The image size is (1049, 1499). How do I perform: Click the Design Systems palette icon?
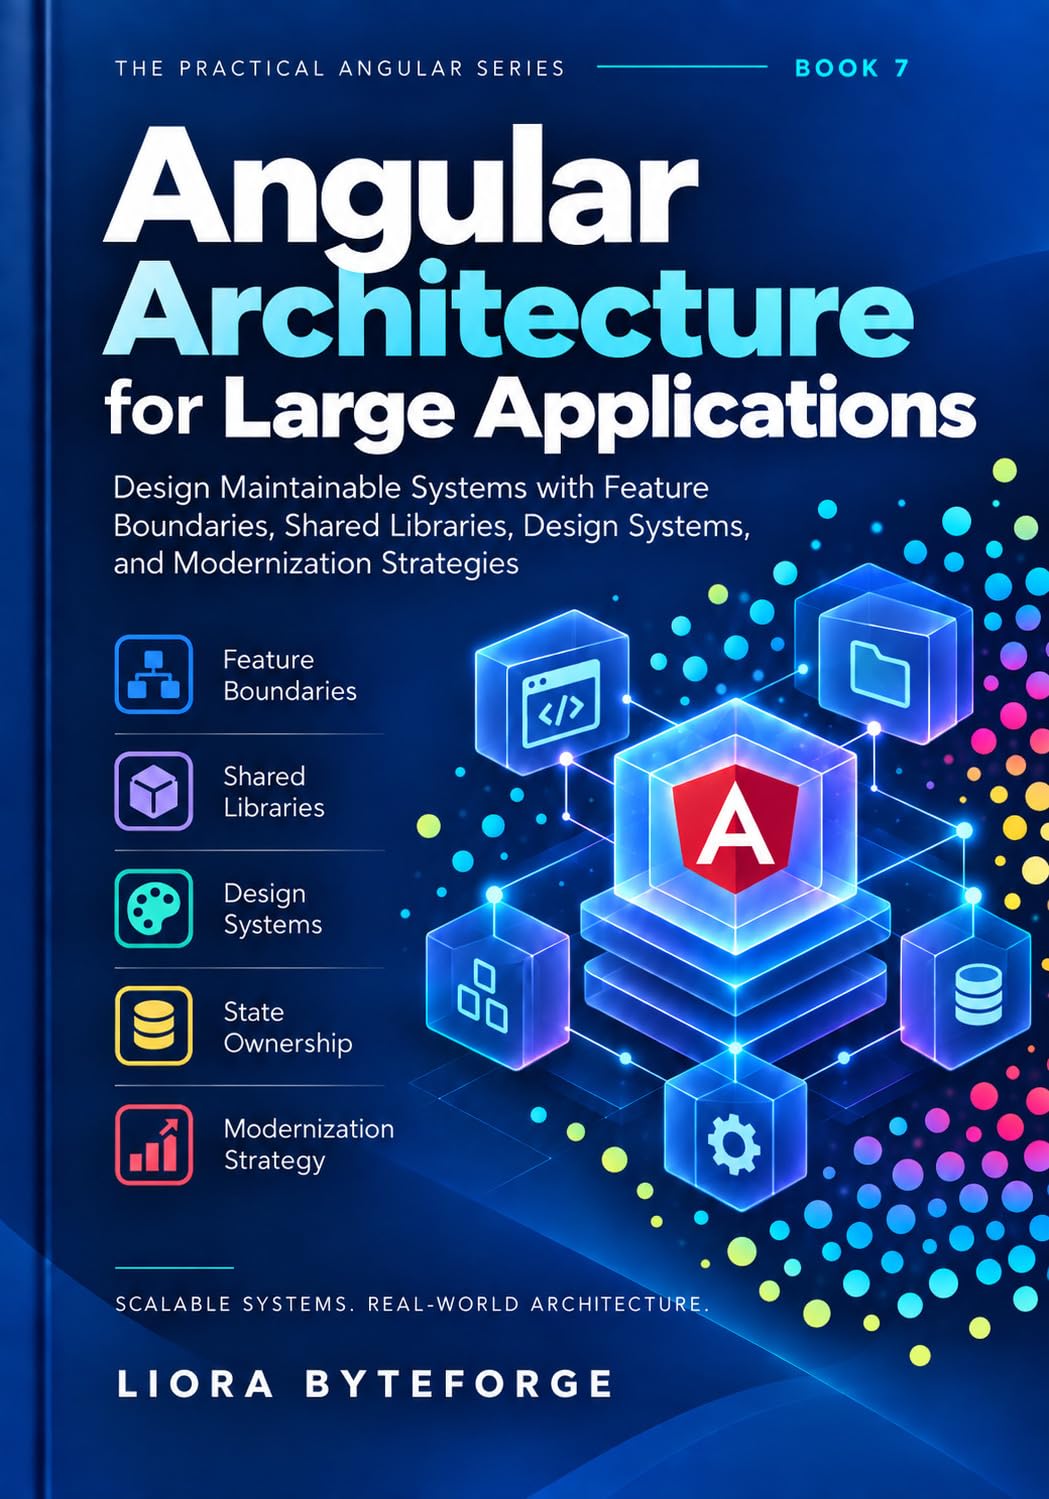click(154, 908)
